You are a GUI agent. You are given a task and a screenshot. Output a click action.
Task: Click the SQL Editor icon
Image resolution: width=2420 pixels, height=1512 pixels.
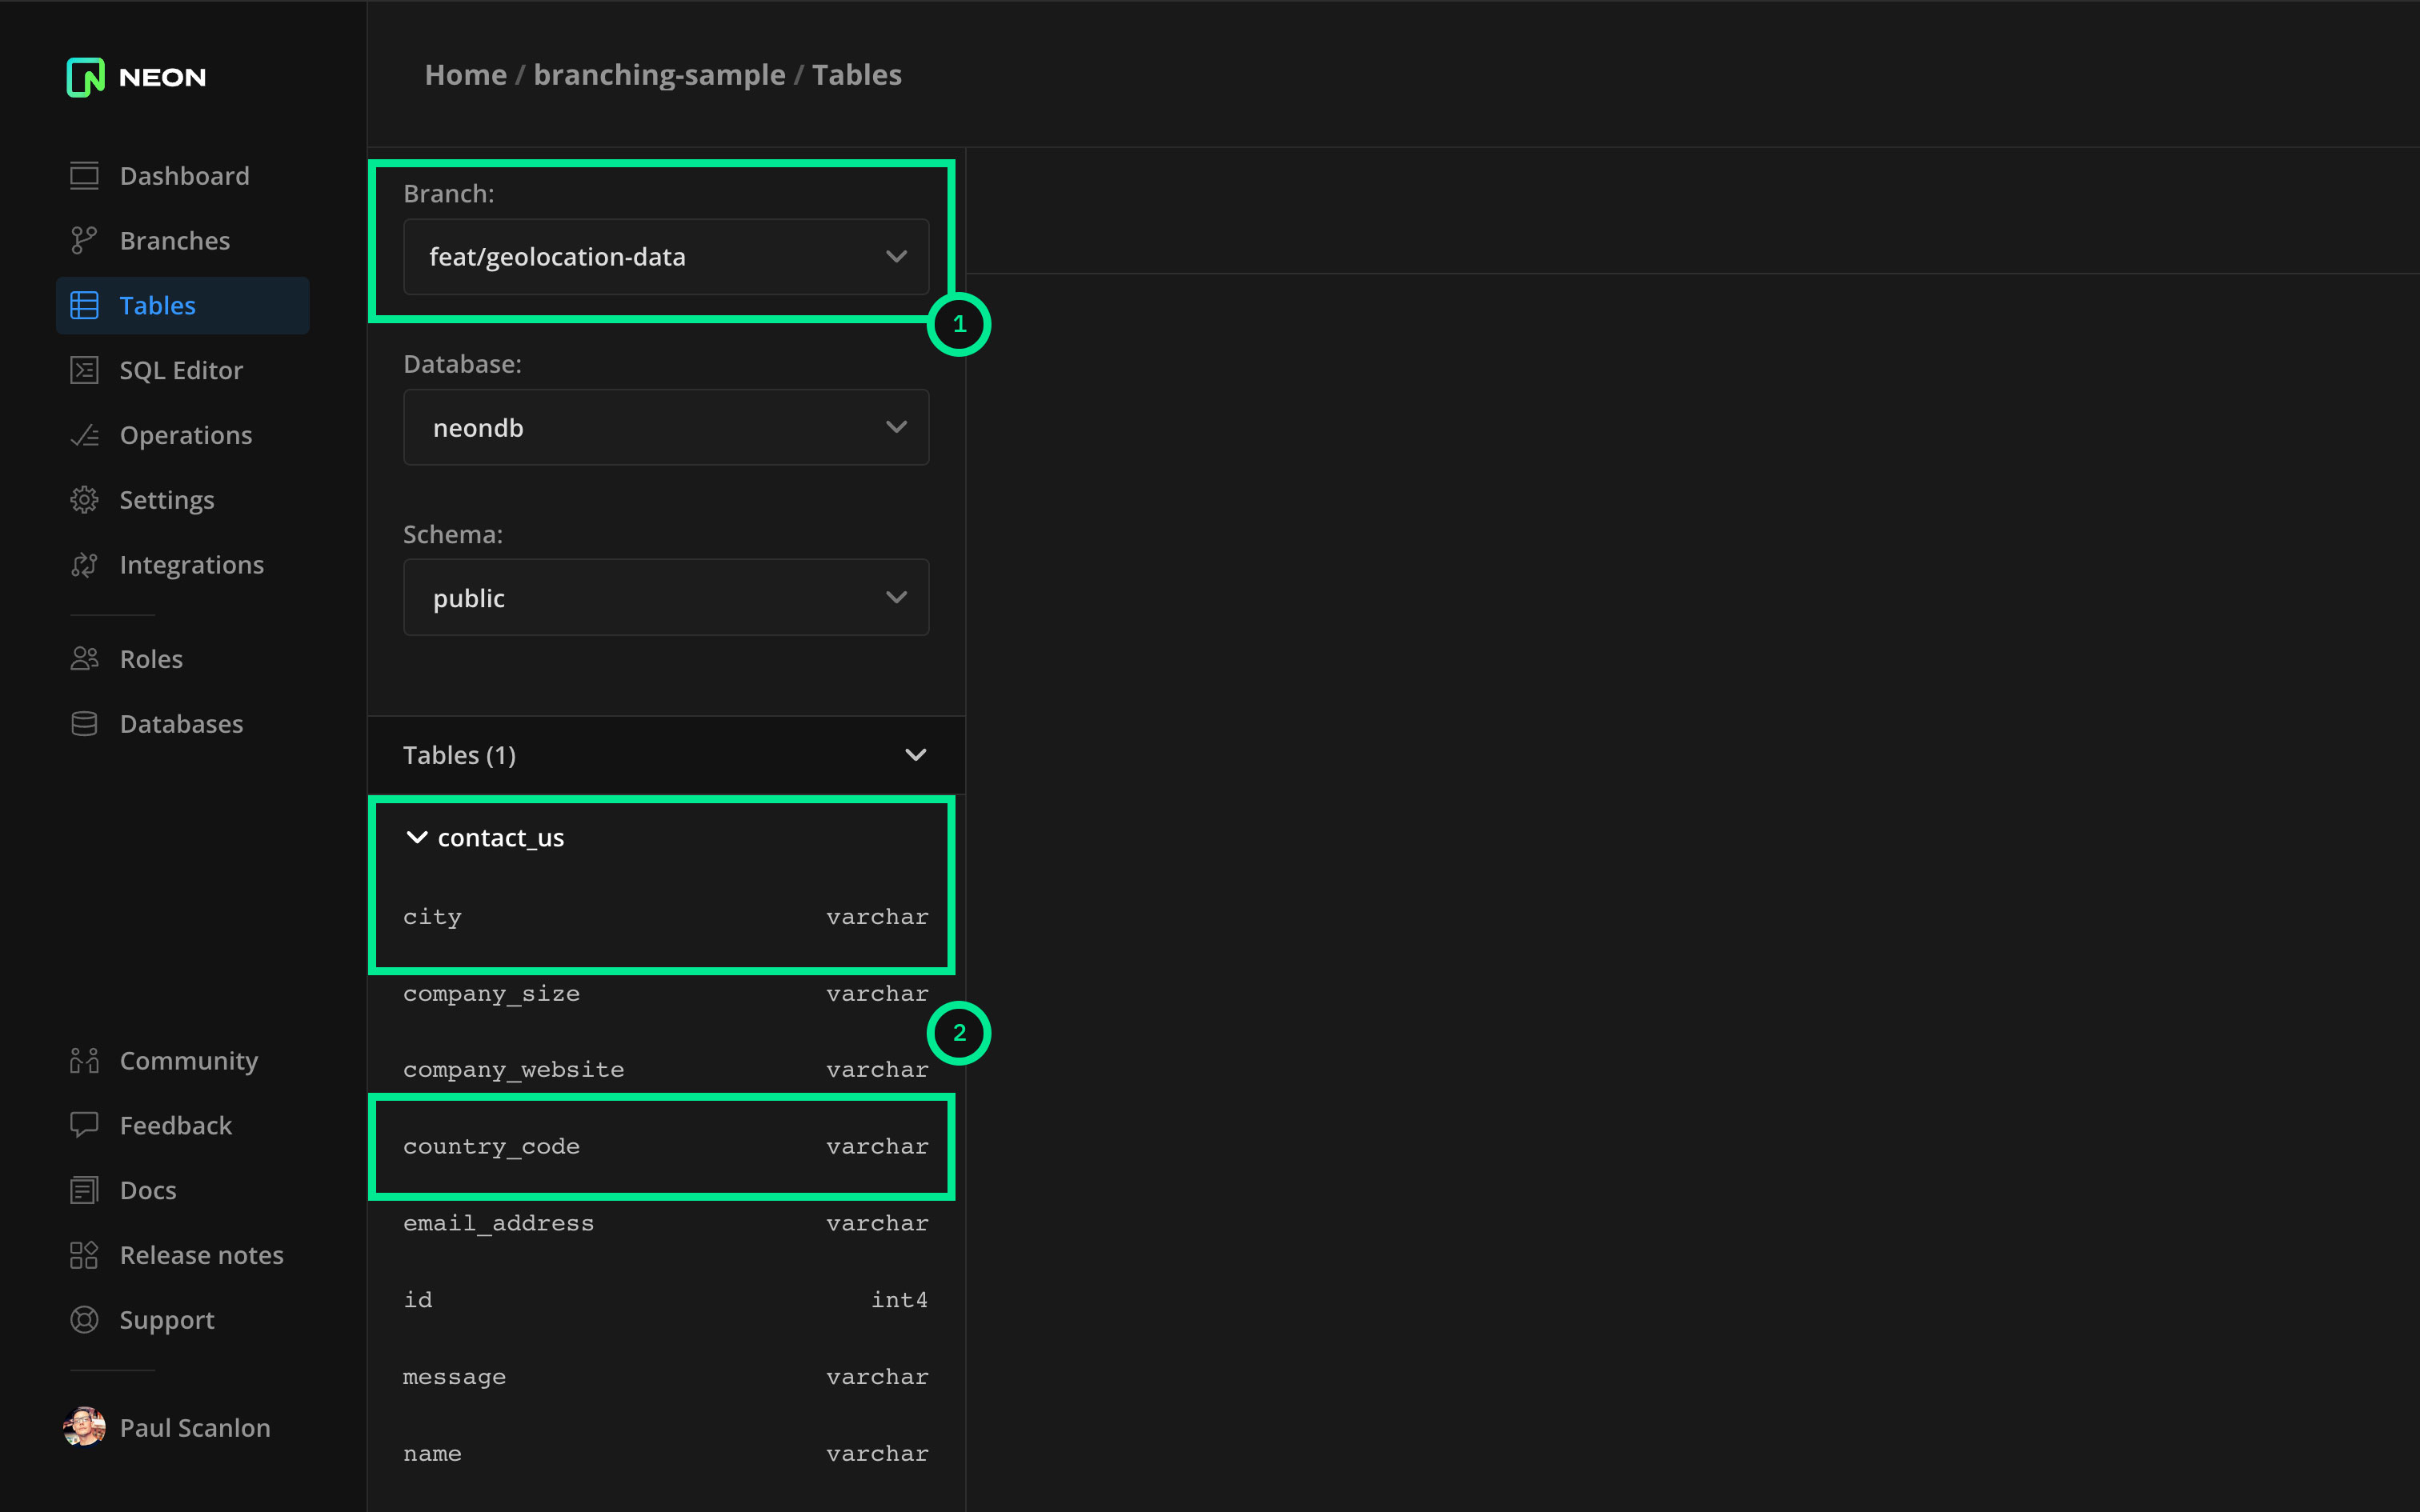tap(84, 371)
